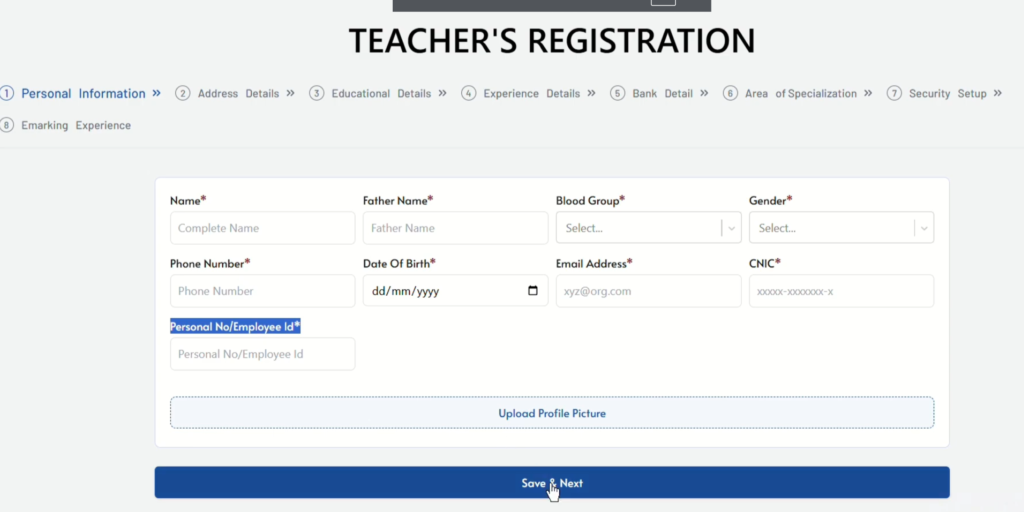Go to the Educational Details step
The width and height of the screenshot is (1024, 512).
(x=380, y=94)
